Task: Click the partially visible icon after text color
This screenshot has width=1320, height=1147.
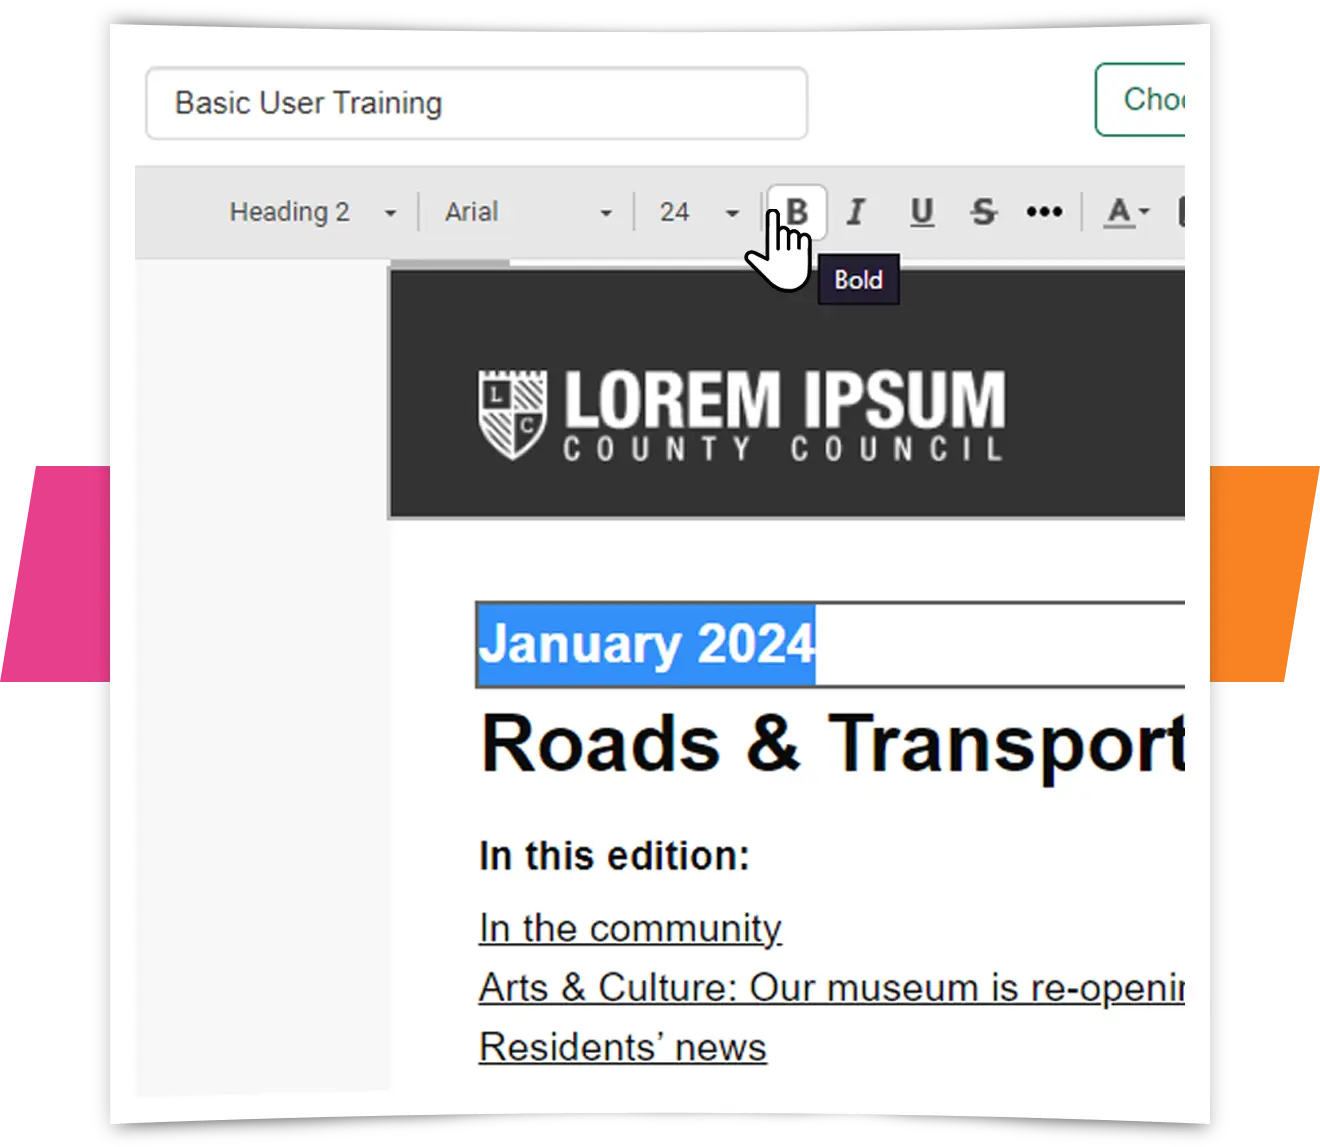Action: click(1180, 212)
